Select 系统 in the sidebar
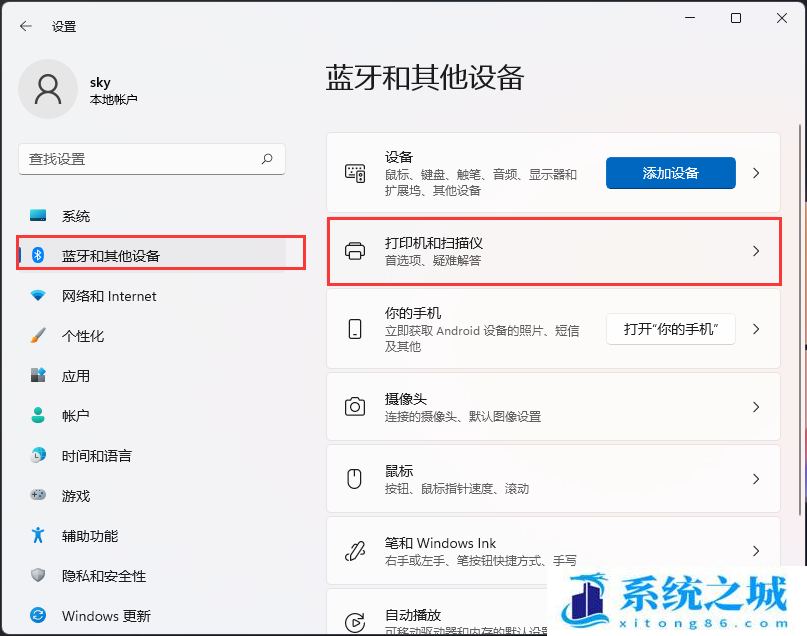 152,216
